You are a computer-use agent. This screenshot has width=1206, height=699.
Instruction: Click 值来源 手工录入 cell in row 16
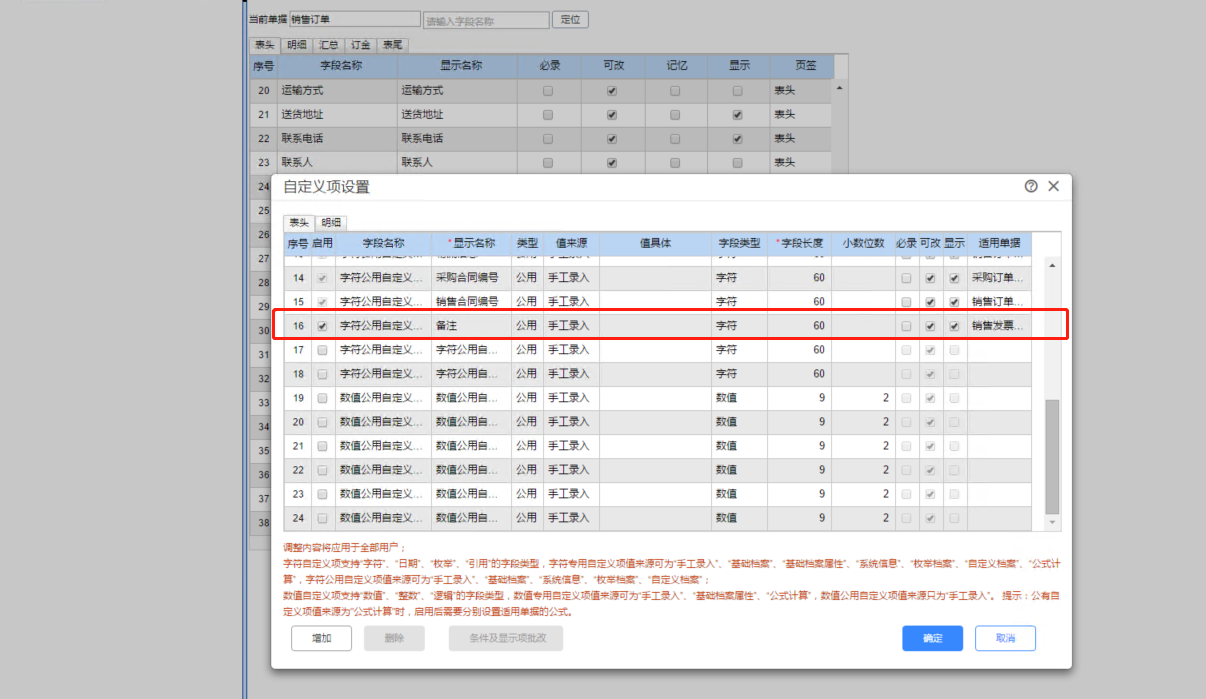pos(569,326)
